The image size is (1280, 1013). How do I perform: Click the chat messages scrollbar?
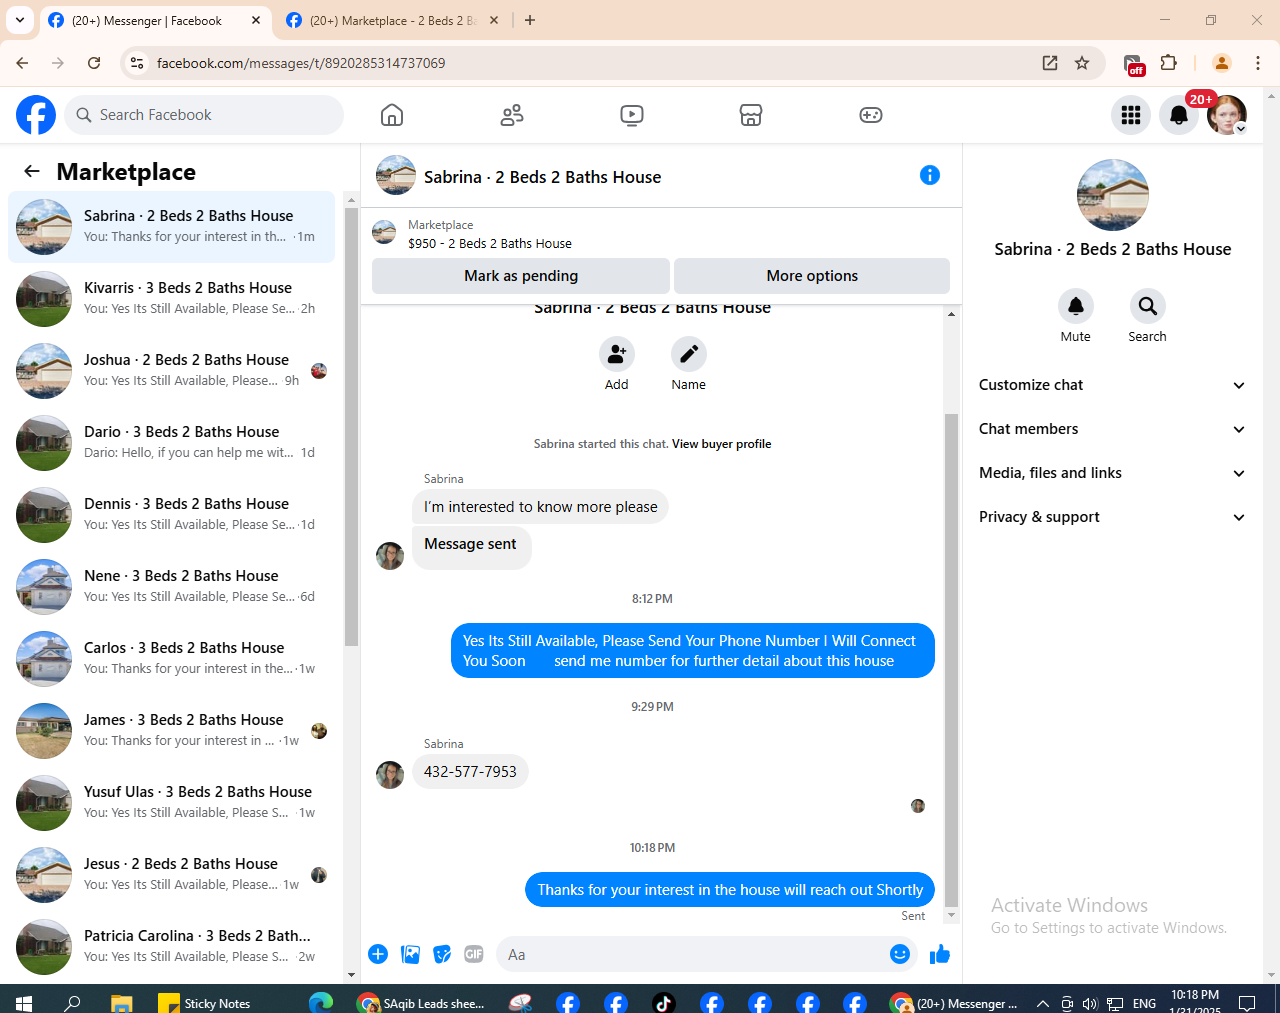pyautogui.click(x=951, y=660)
